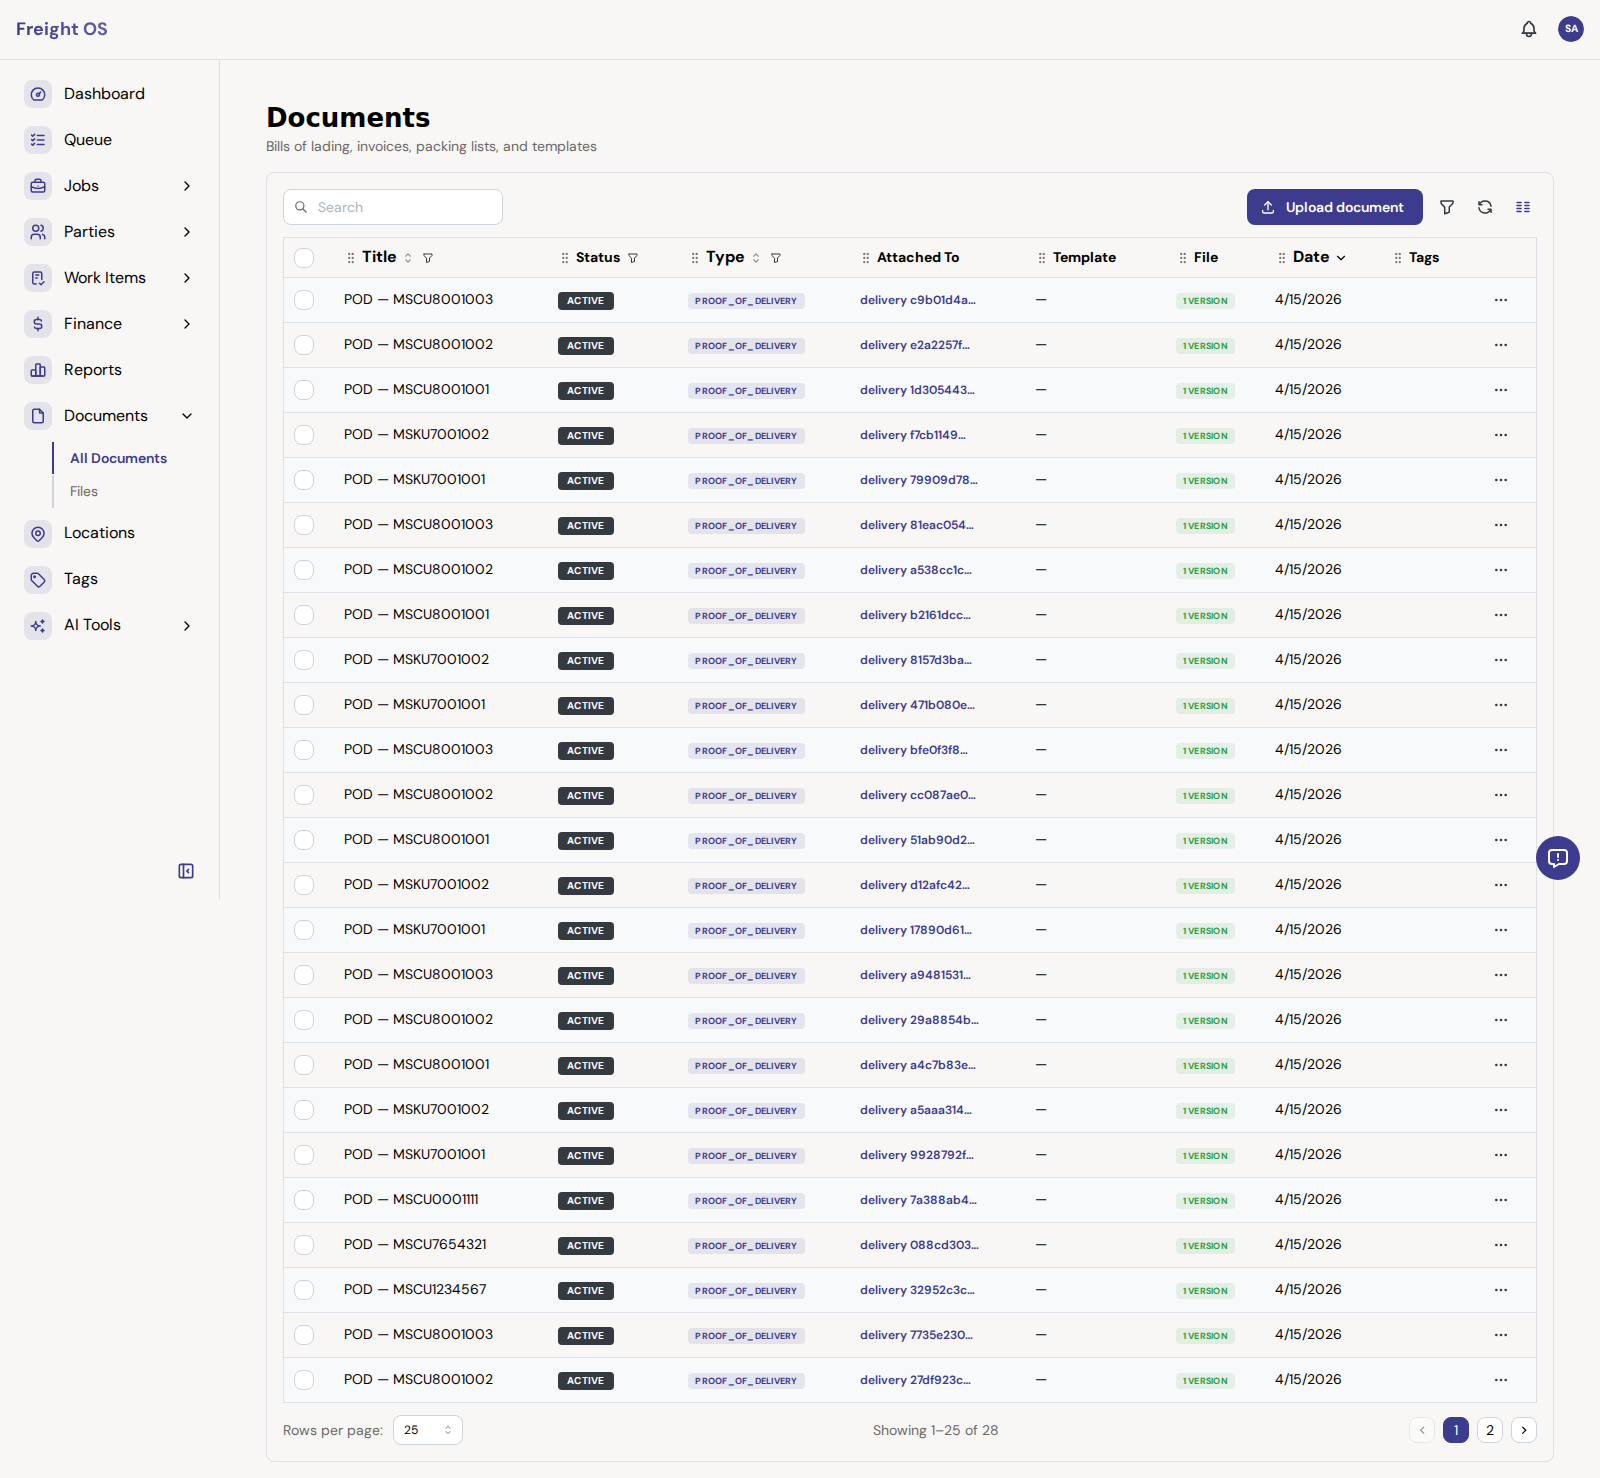Expand the Finance section in the sidebar
Image resolution: width=1600 pixels, height=1478 pixels.
point(187,323)
